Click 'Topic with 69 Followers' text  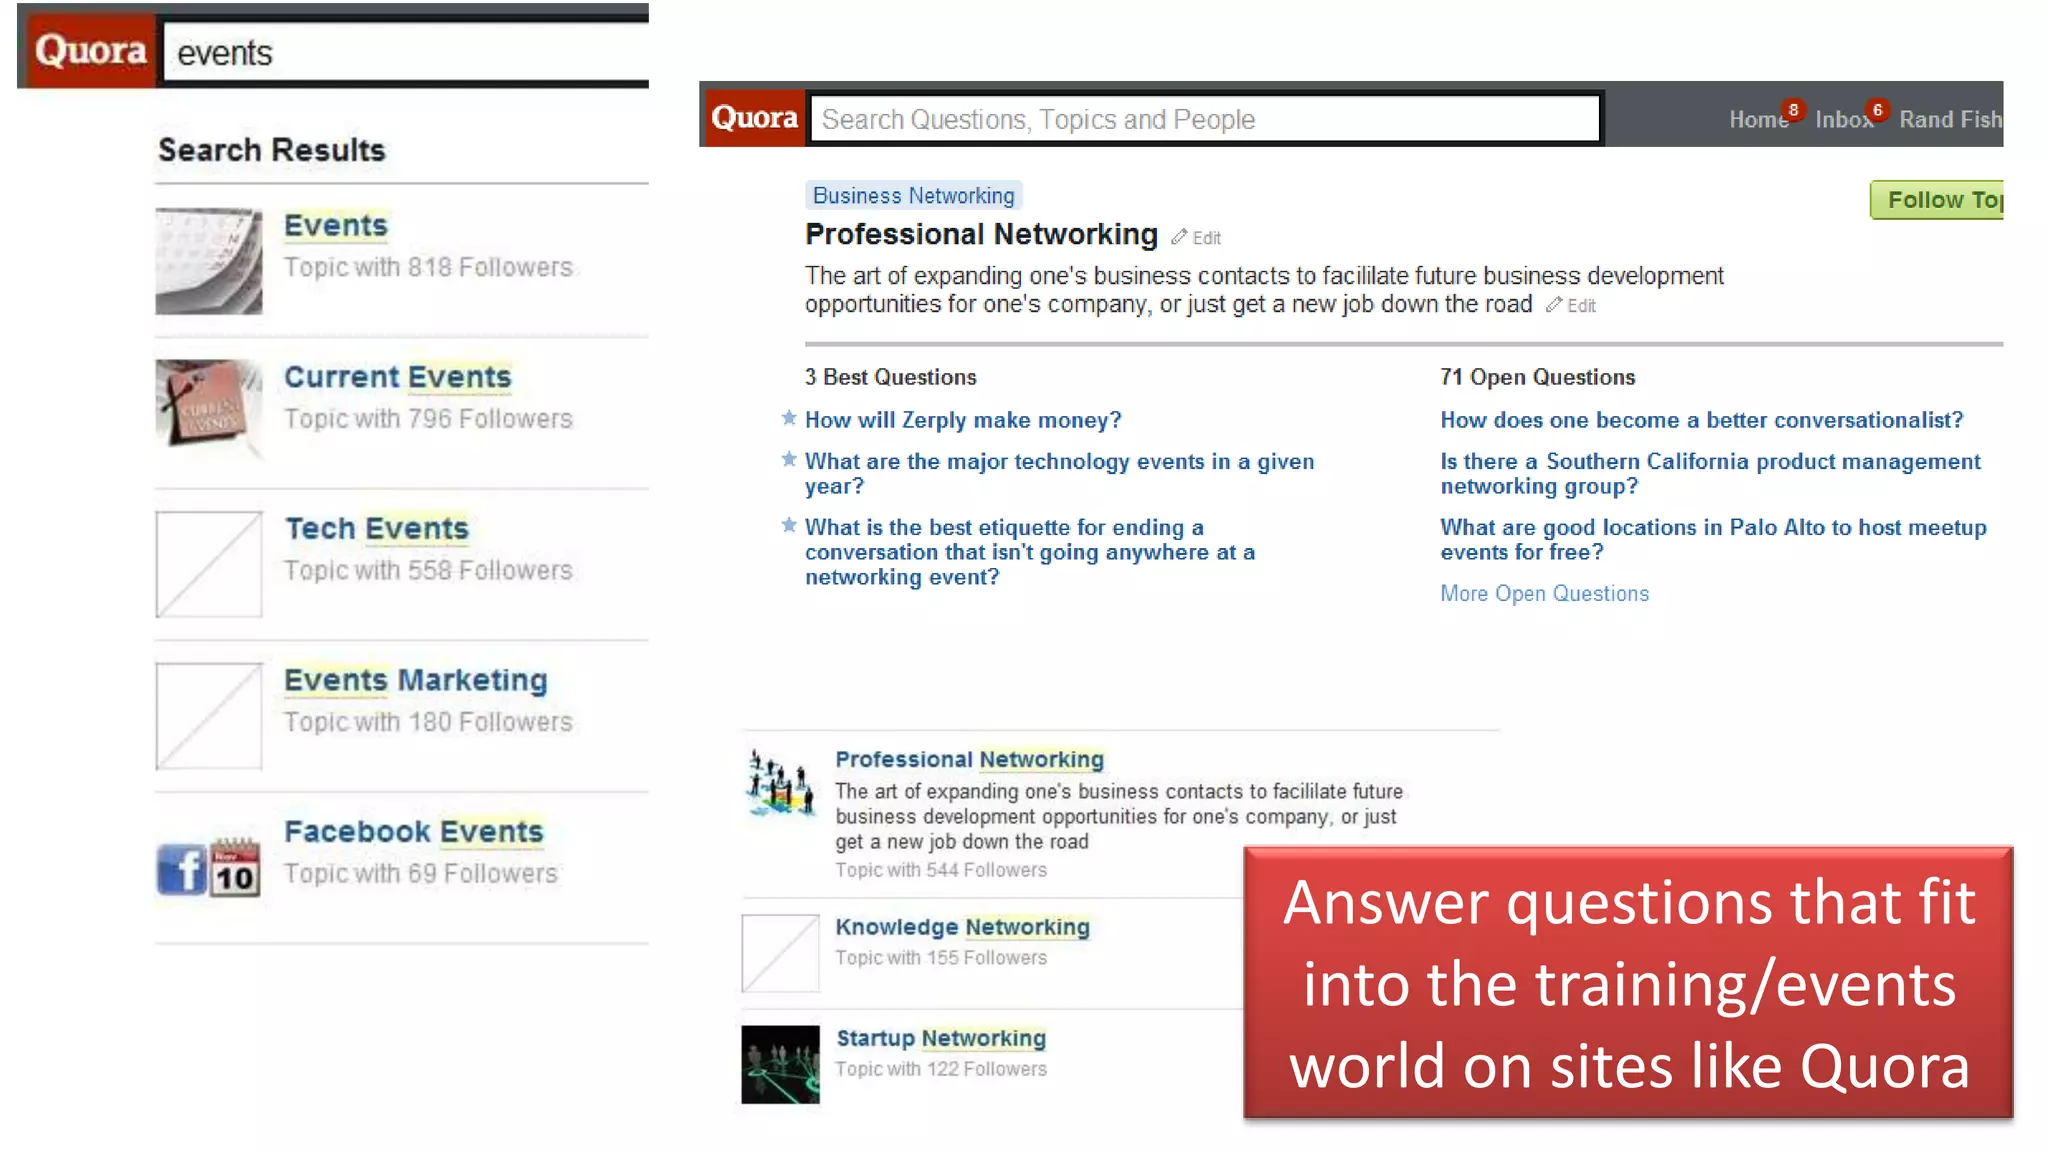(x=420, y=874)
